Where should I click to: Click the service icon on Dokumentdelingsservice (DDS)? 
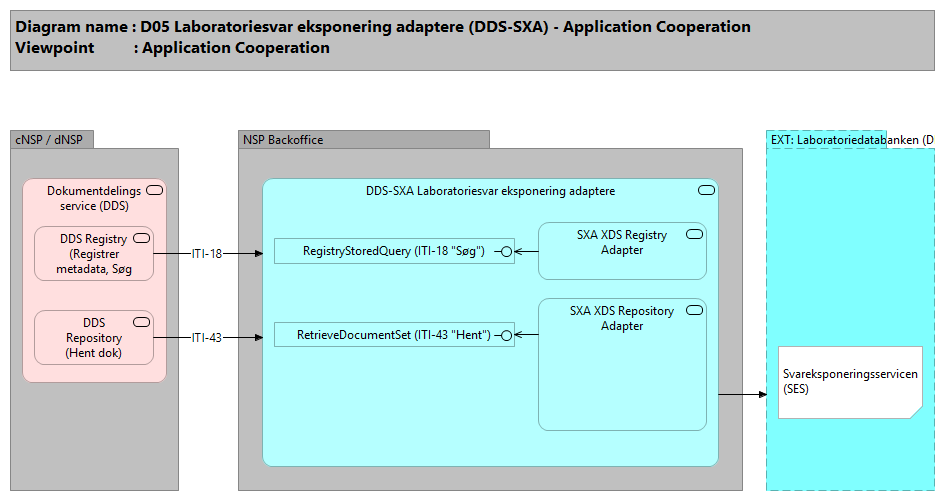click(154, 190)
